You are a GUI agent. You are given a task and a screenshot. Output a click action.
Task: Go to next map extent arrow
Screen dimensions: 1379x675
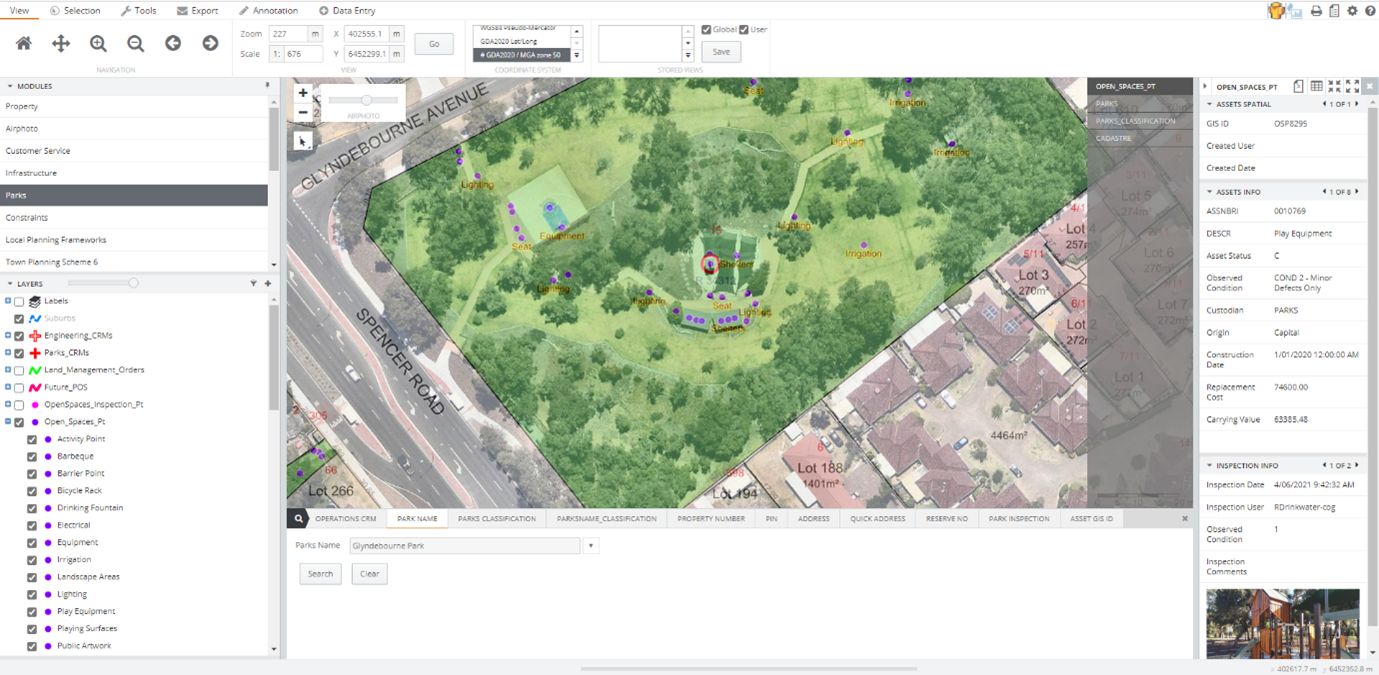210,43
